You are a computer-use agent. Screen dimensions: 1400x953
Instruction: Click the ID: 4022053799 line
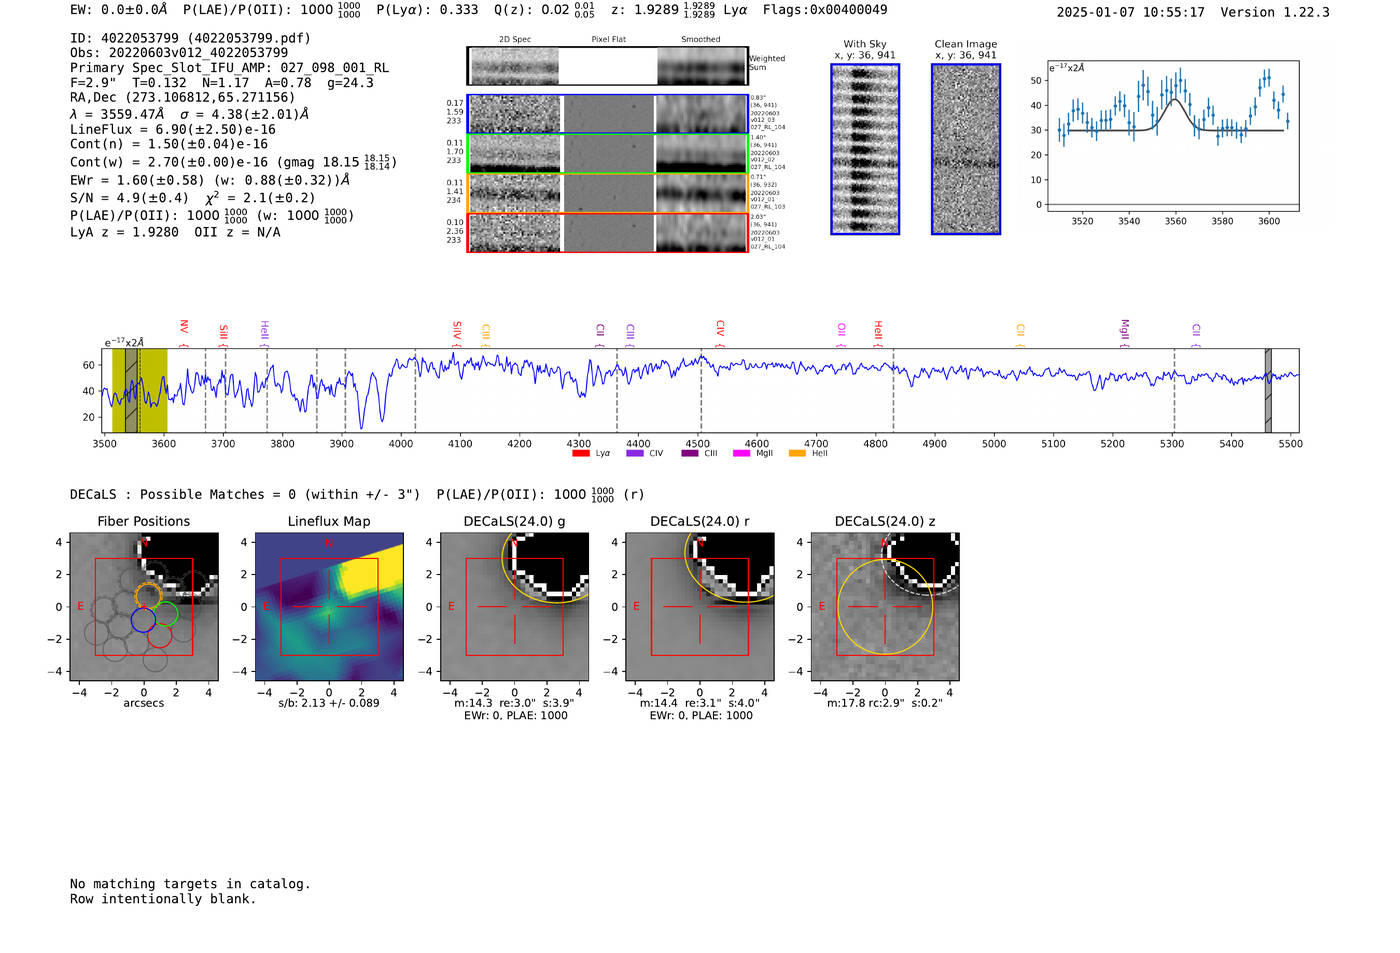(x=190, y=38)
